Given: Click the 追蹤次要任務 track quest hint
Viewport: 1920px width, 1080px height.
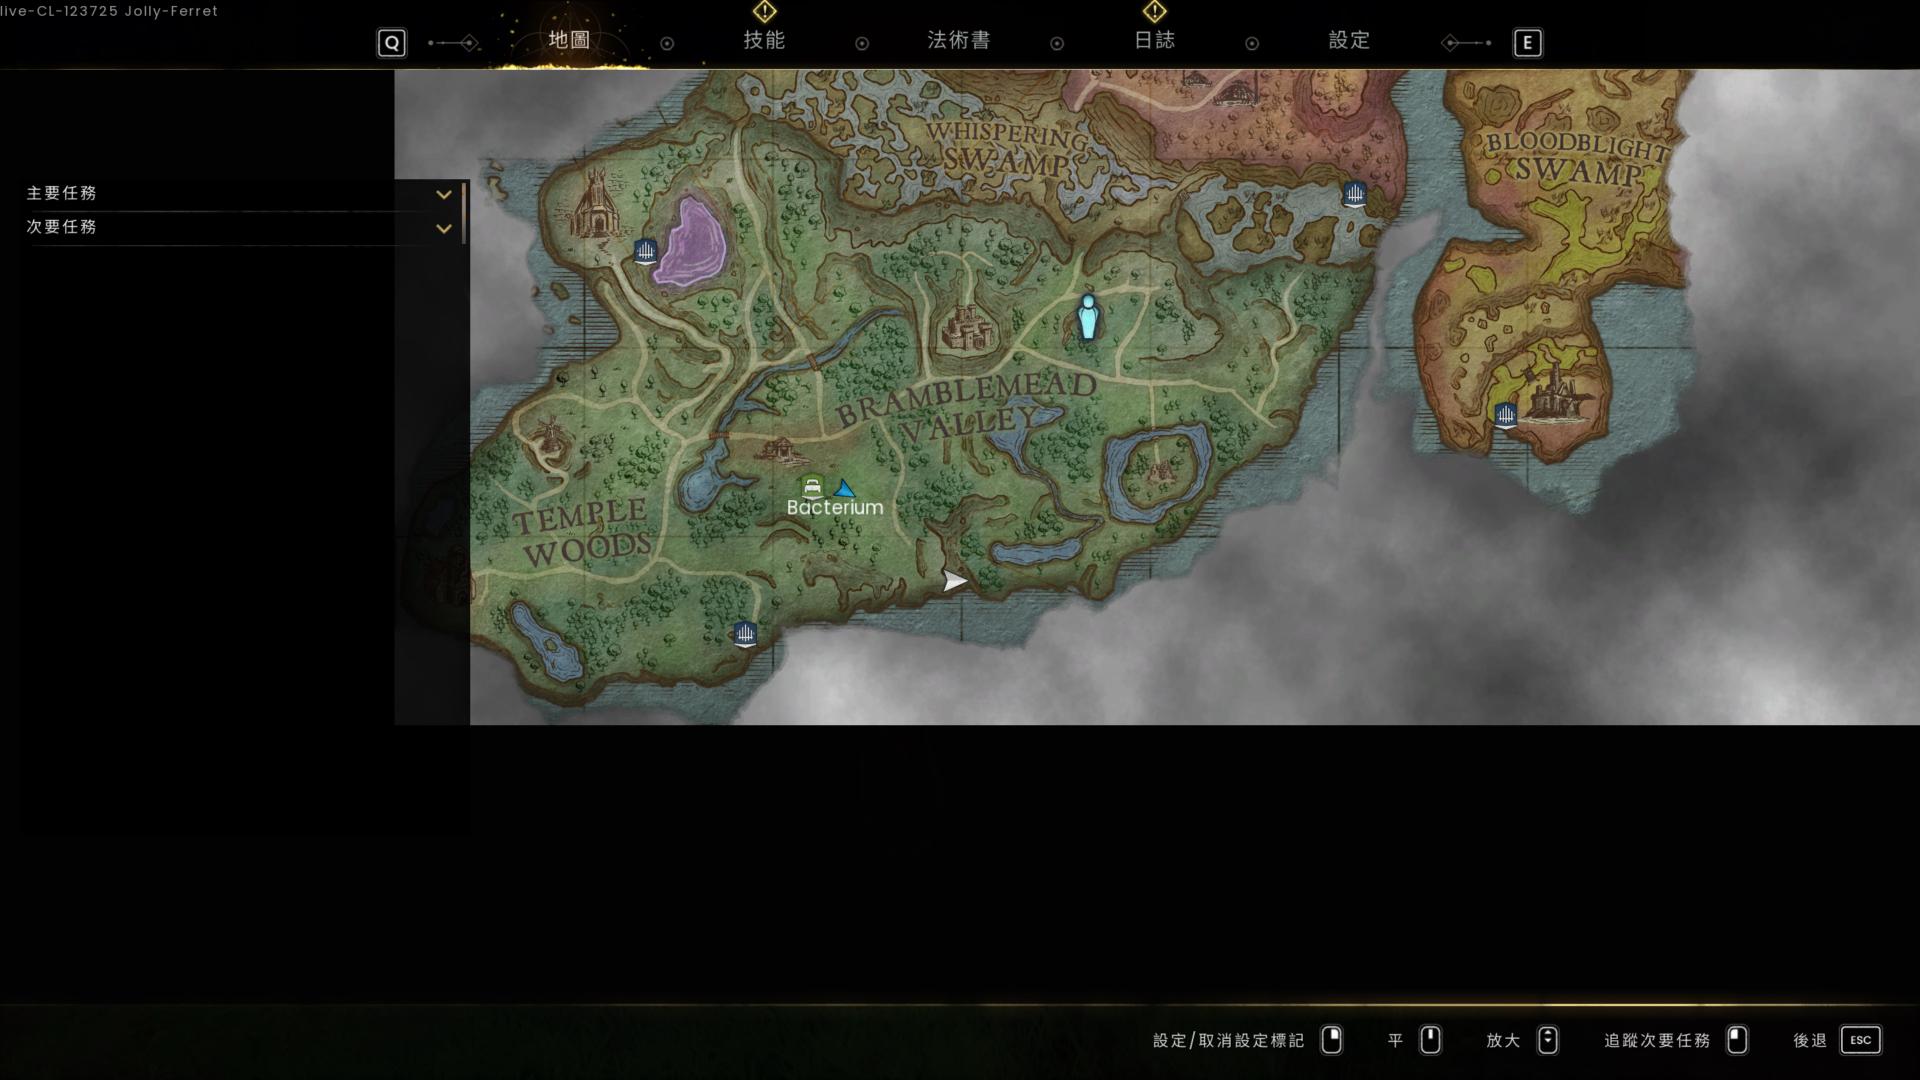Looking at the screenshot, I should (x=1657, y=1041).
